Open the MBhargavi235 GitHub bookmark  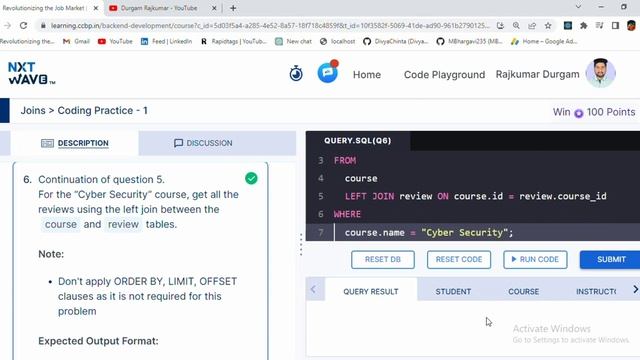(469, 41)
